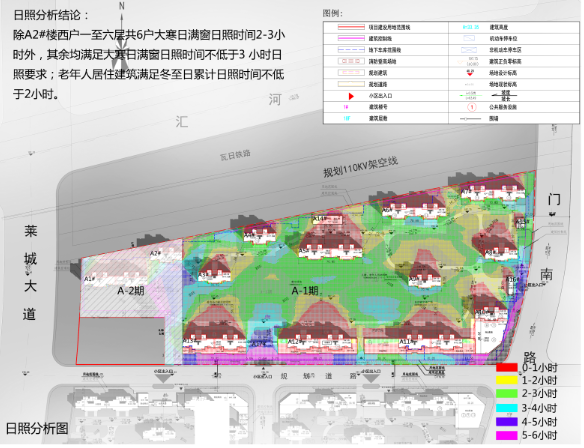Click the A2# building label
This screenshot has height=448, width=584.
[x=156, y=253]
